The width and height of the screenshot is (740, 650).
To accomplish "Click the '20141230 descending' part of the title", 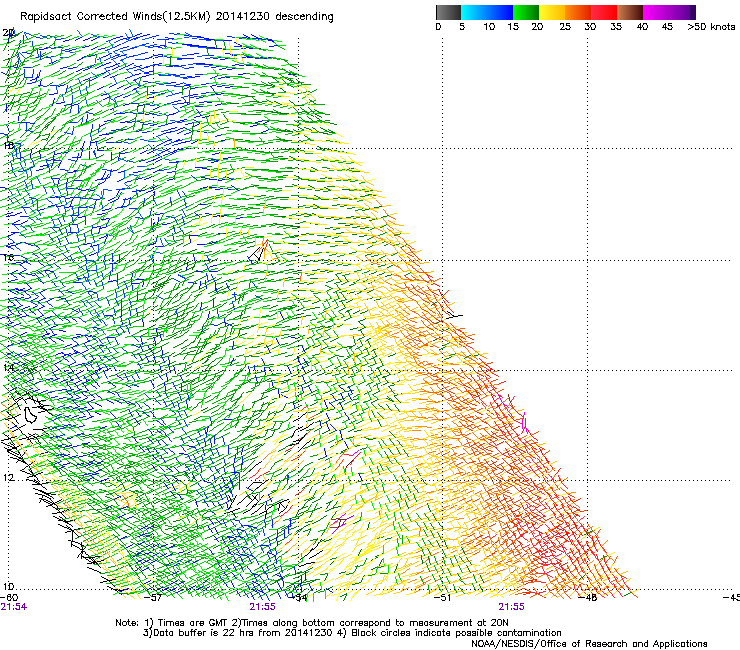I will (275, 17).
